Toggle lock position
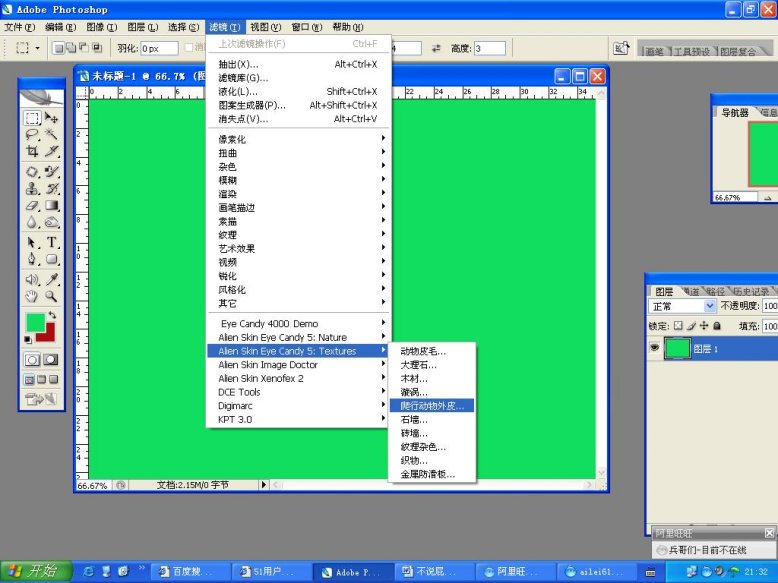Image resolution: width=778 pixels, height=583 pixels. click(704, 325)
